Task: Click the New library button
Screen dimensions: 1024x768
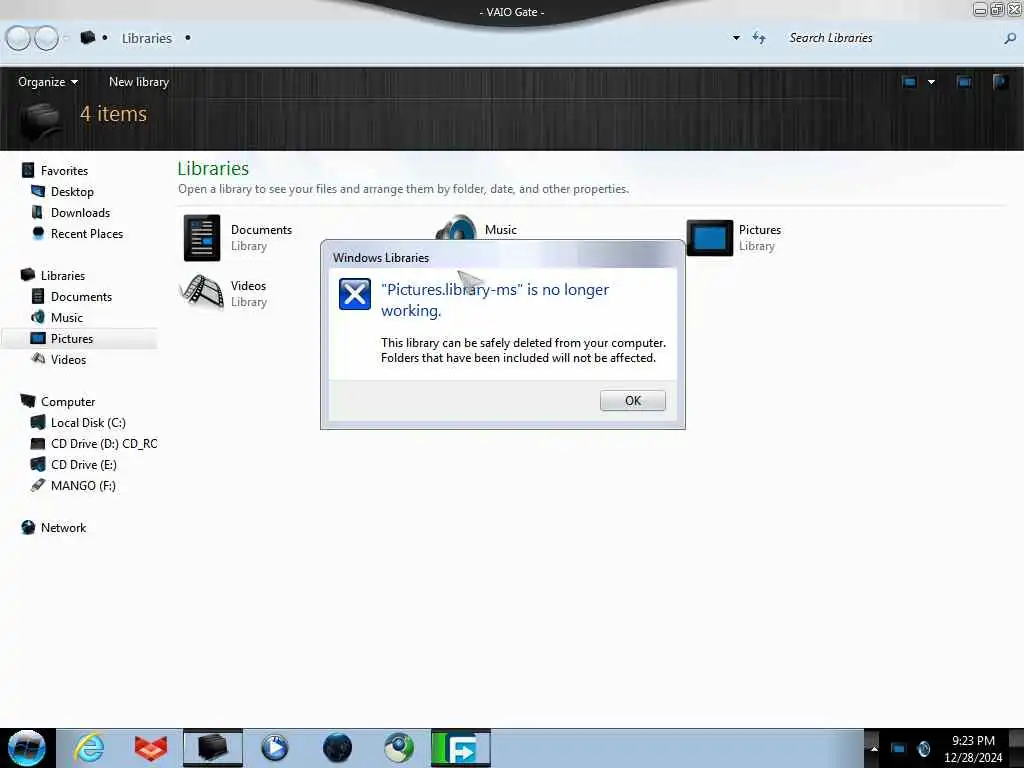Action: [138, 82]
